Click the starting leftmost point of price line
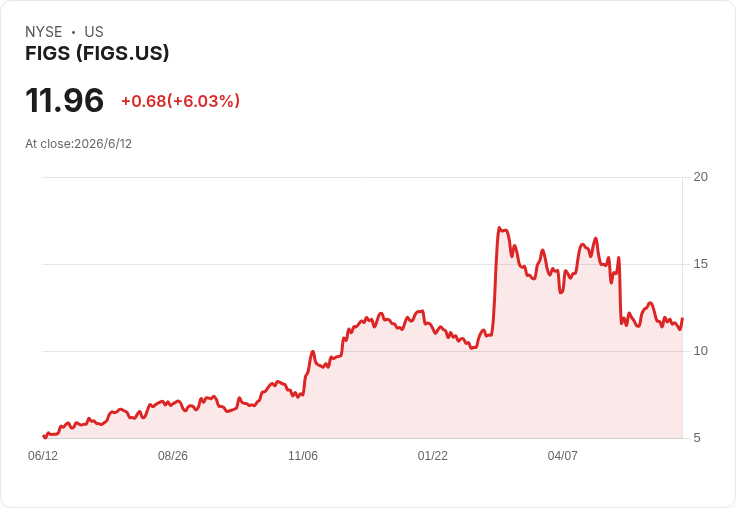This screenshot has height=508, width=736. 44,436
